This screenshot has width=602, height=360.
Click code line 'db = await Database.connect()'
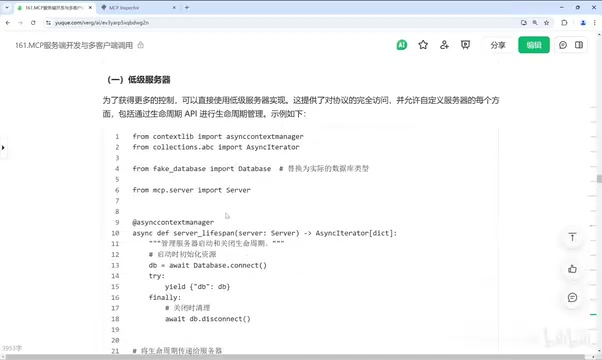pos(207,265)
